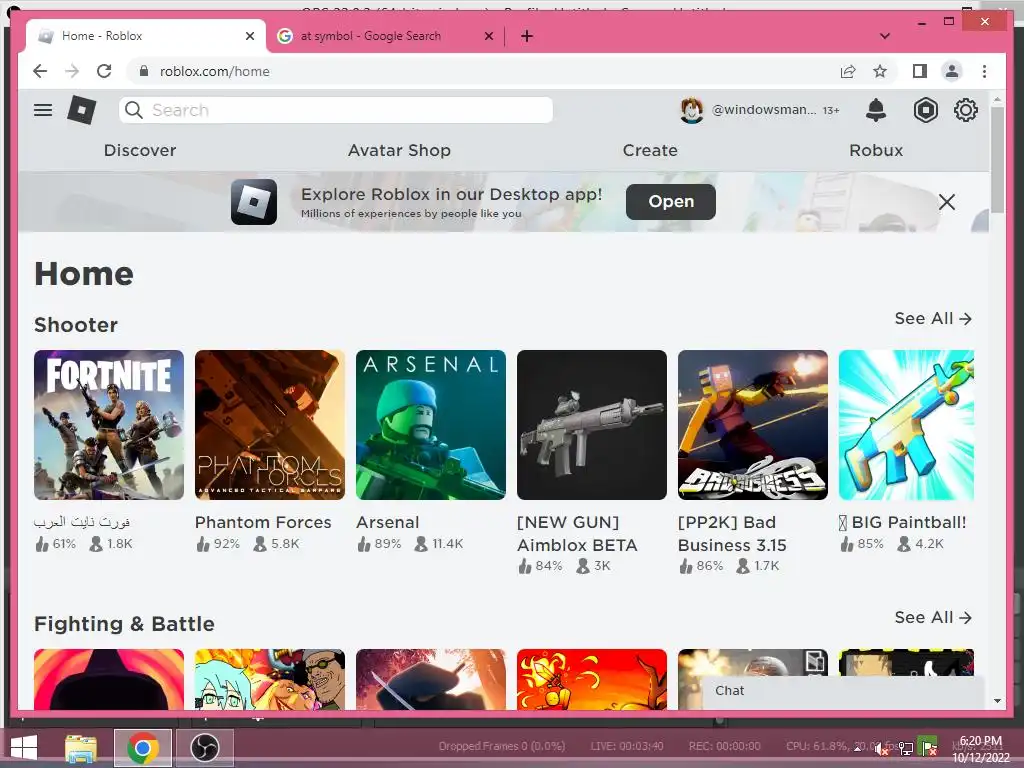
Task: Click the windowsman avatar picture
Action: coord(692,110)
